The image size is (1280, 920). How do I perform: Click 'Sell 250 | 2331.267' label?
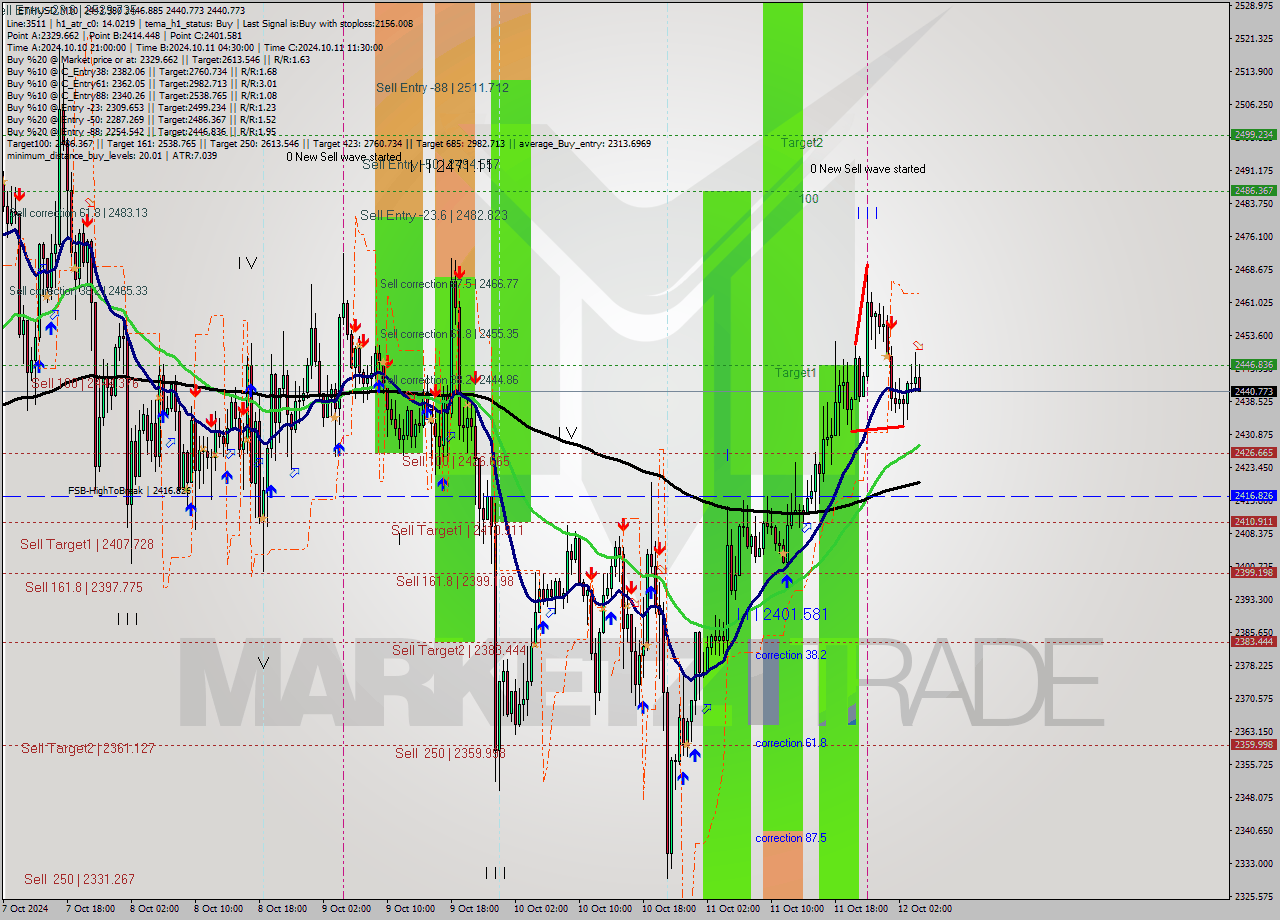[79, 879]
